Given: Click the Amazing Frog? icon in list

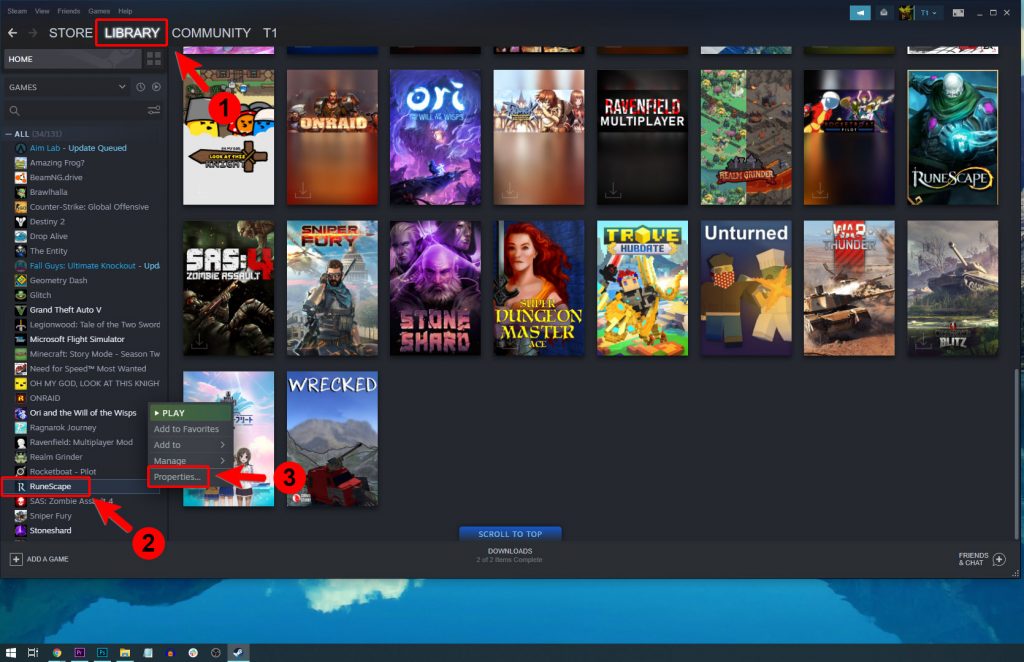Looking at the screenshot, I should [x=21, y=163].
